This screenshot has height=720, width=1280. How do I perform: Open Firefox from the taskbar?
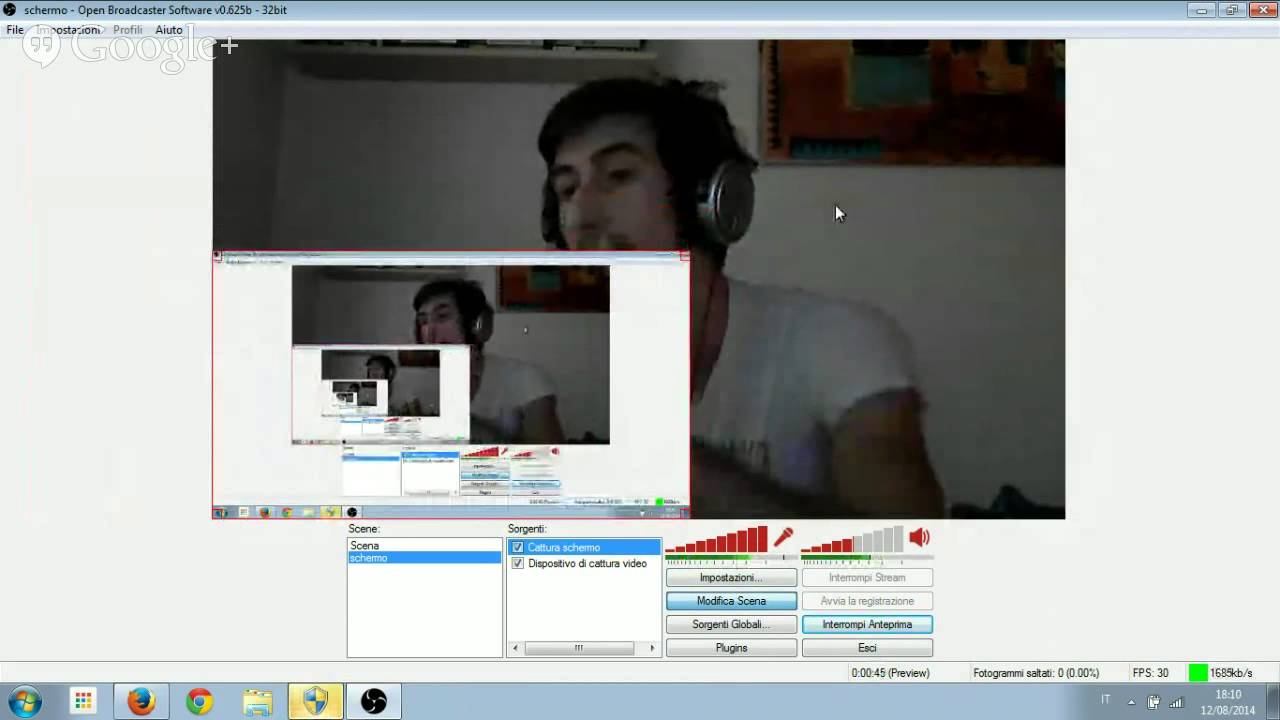[141, 702]
